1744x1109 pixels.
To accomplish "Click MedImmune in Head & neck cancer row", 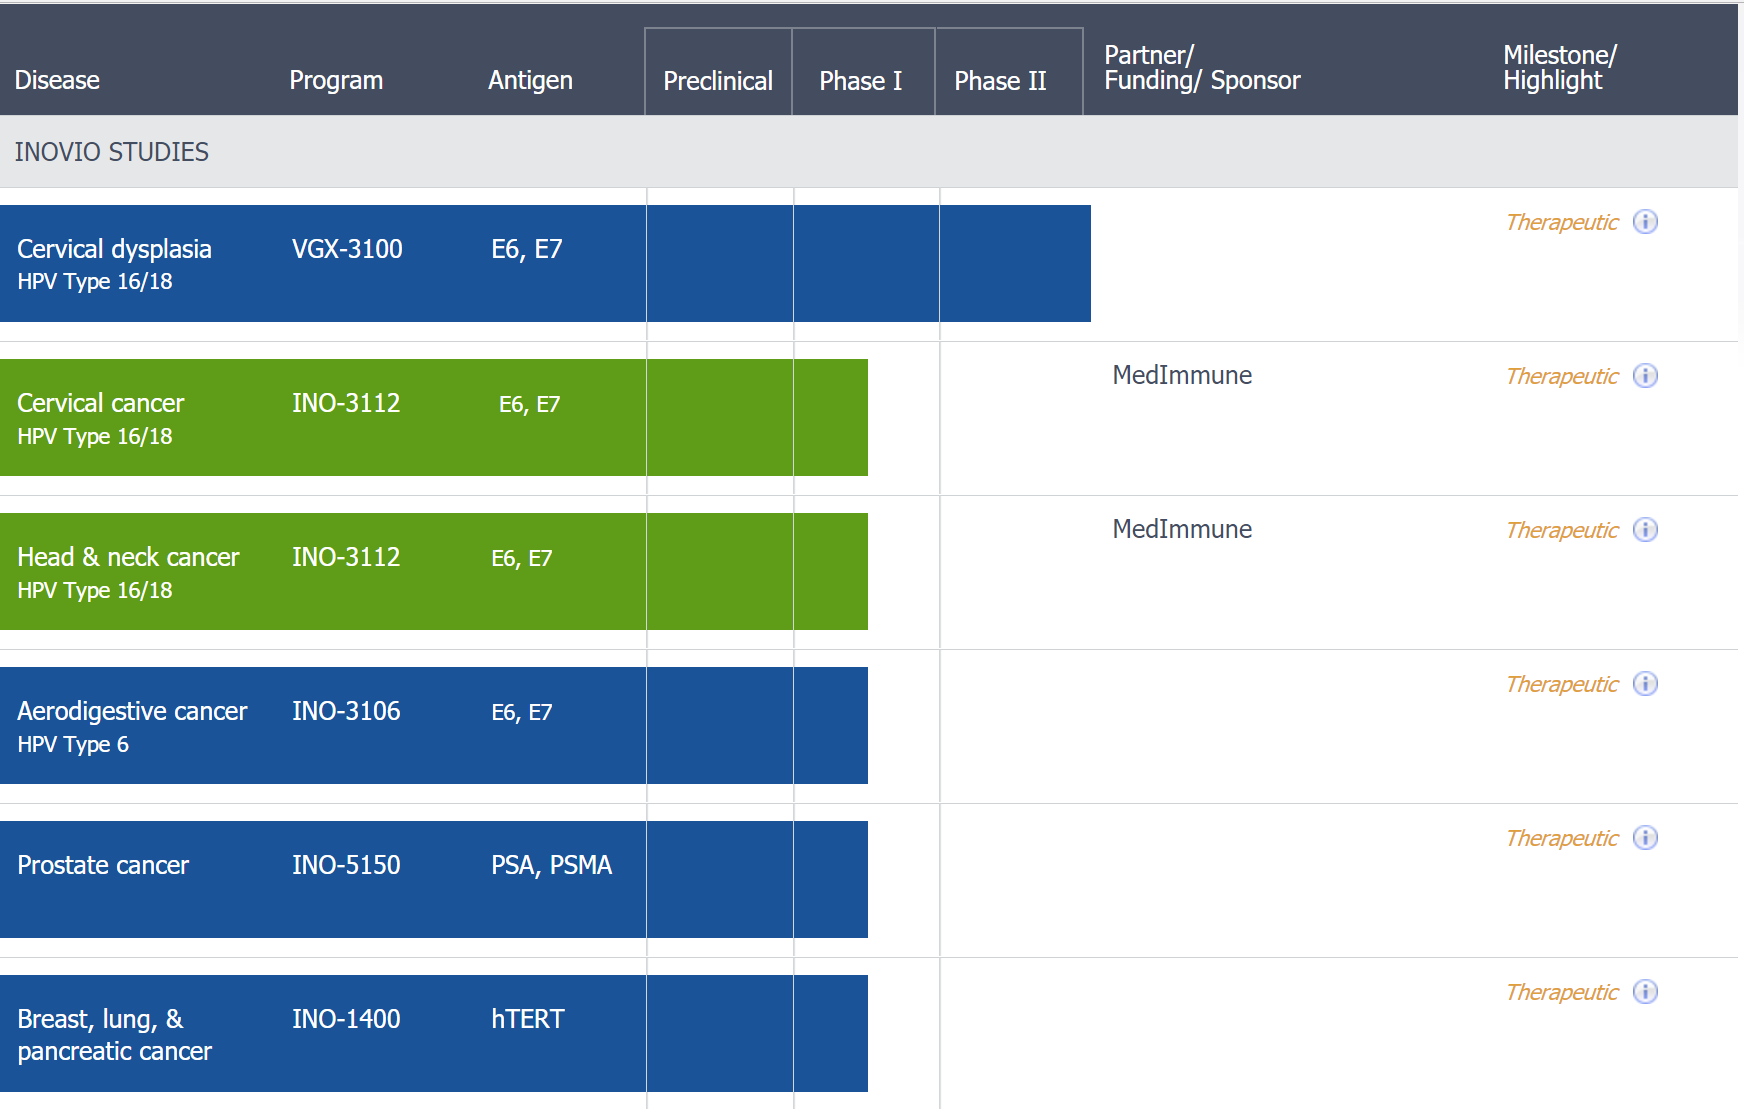I will [x=1182, y=529].
